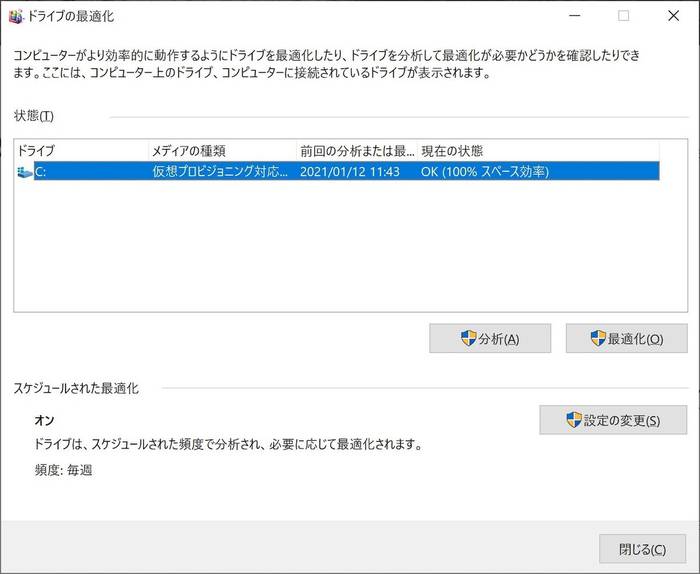
Task: Click the shield icon on 最適化 button
Action: (x=598, y=338)
